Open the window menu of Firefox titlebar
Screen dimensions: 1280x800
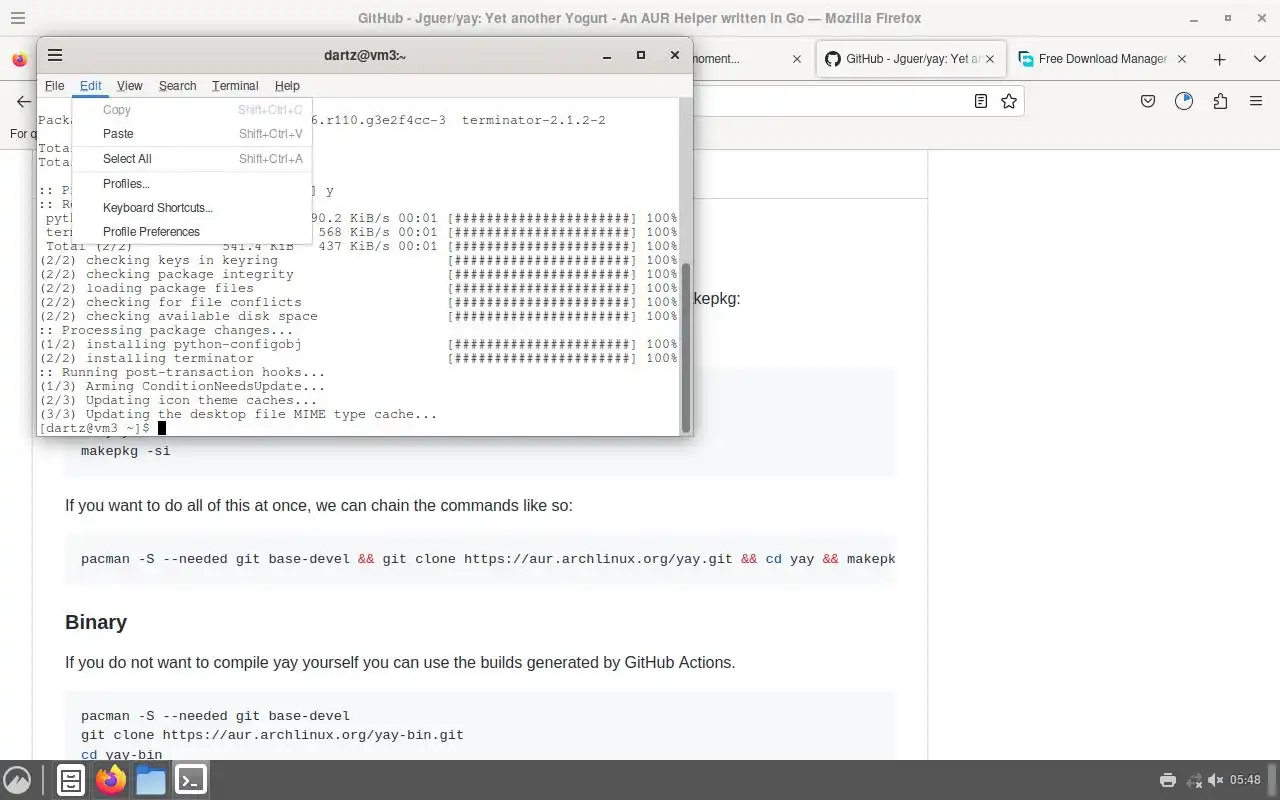(17, 18)
